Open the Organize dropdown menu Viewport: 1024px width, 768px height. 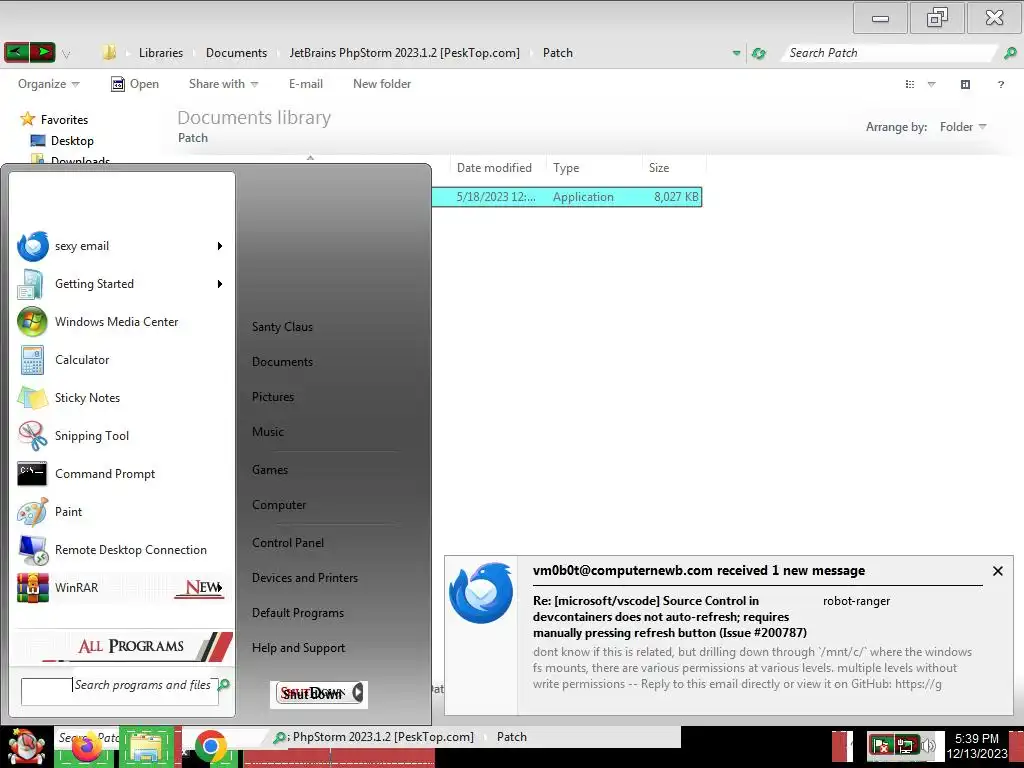48,84
